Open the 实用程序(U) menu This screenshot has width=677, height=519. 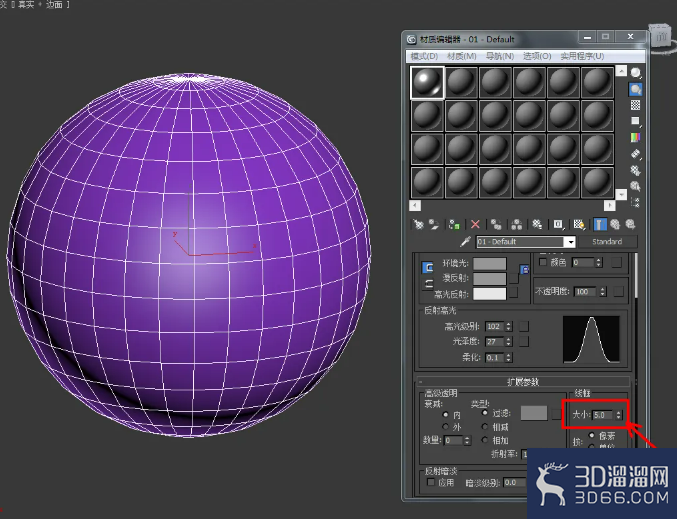point(582,56)
